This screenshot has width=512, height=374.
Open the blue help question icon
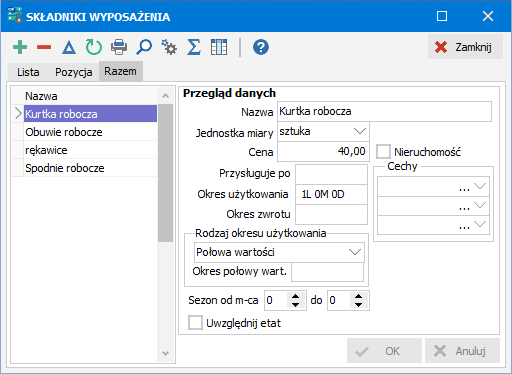[x=261, y=47]
